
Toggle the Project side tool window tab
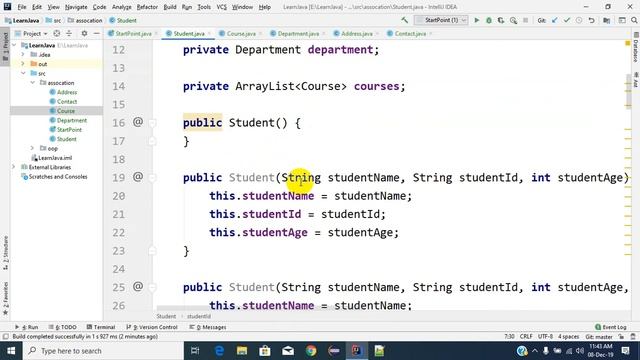click(5, 47)
